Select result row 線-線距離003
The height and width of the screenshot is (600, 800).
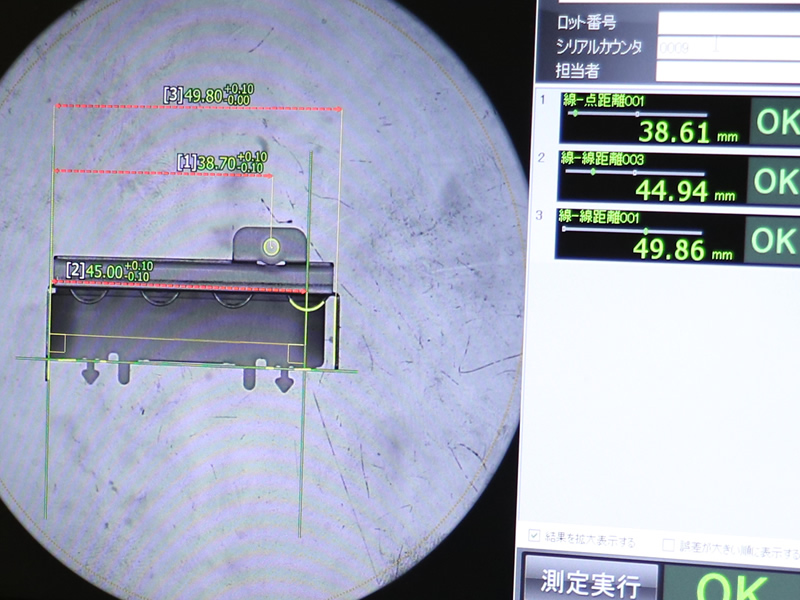679,178
